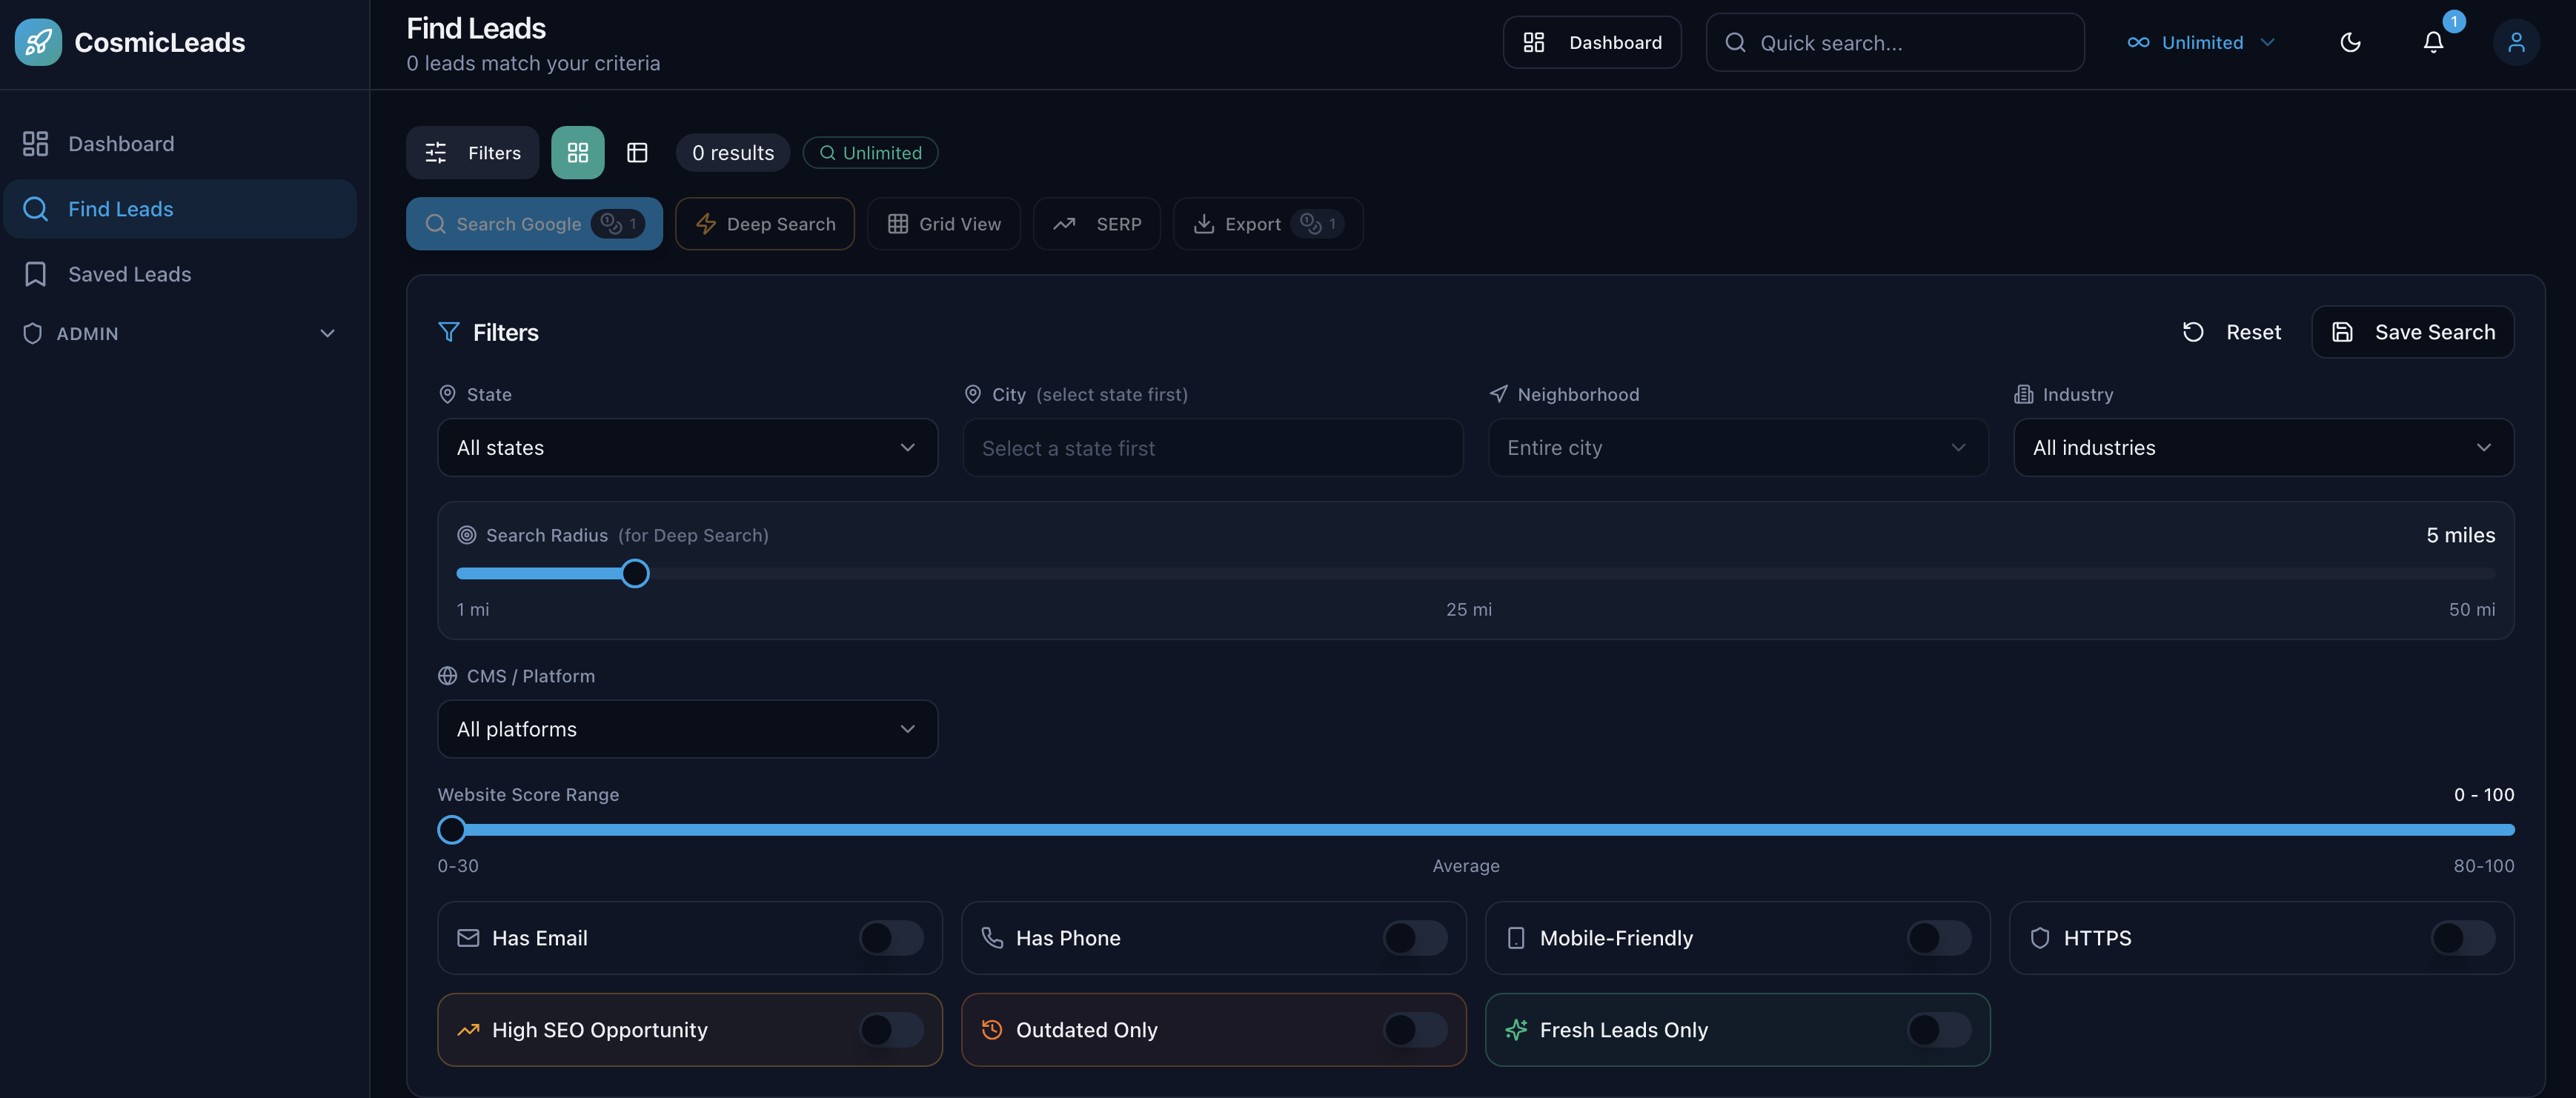Select the grid layout view icon
The width and height of the screenshot is (2576, 1098).
578,152
